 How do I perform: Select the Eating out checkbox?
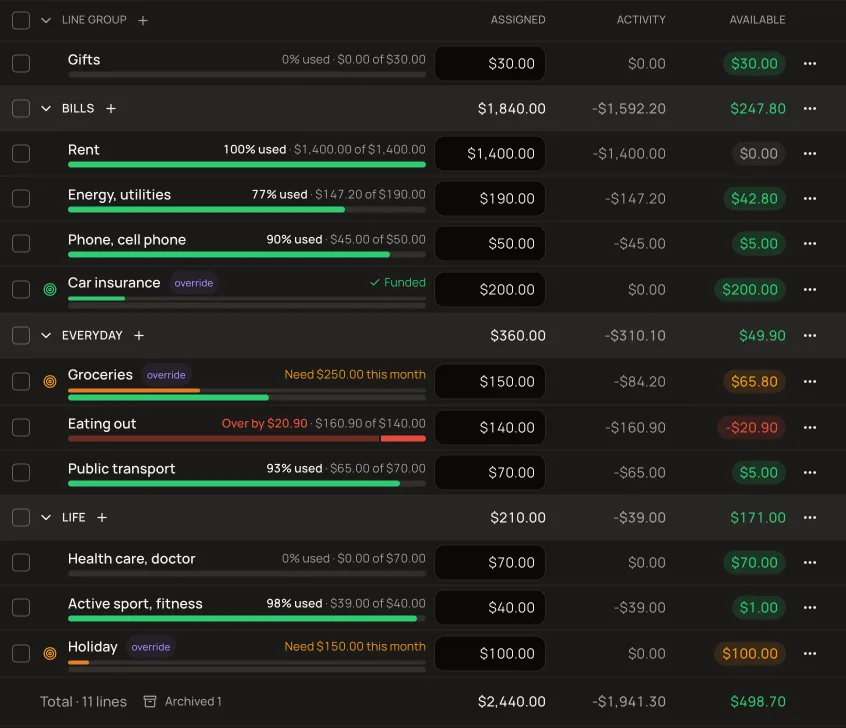tap(21, 427)
